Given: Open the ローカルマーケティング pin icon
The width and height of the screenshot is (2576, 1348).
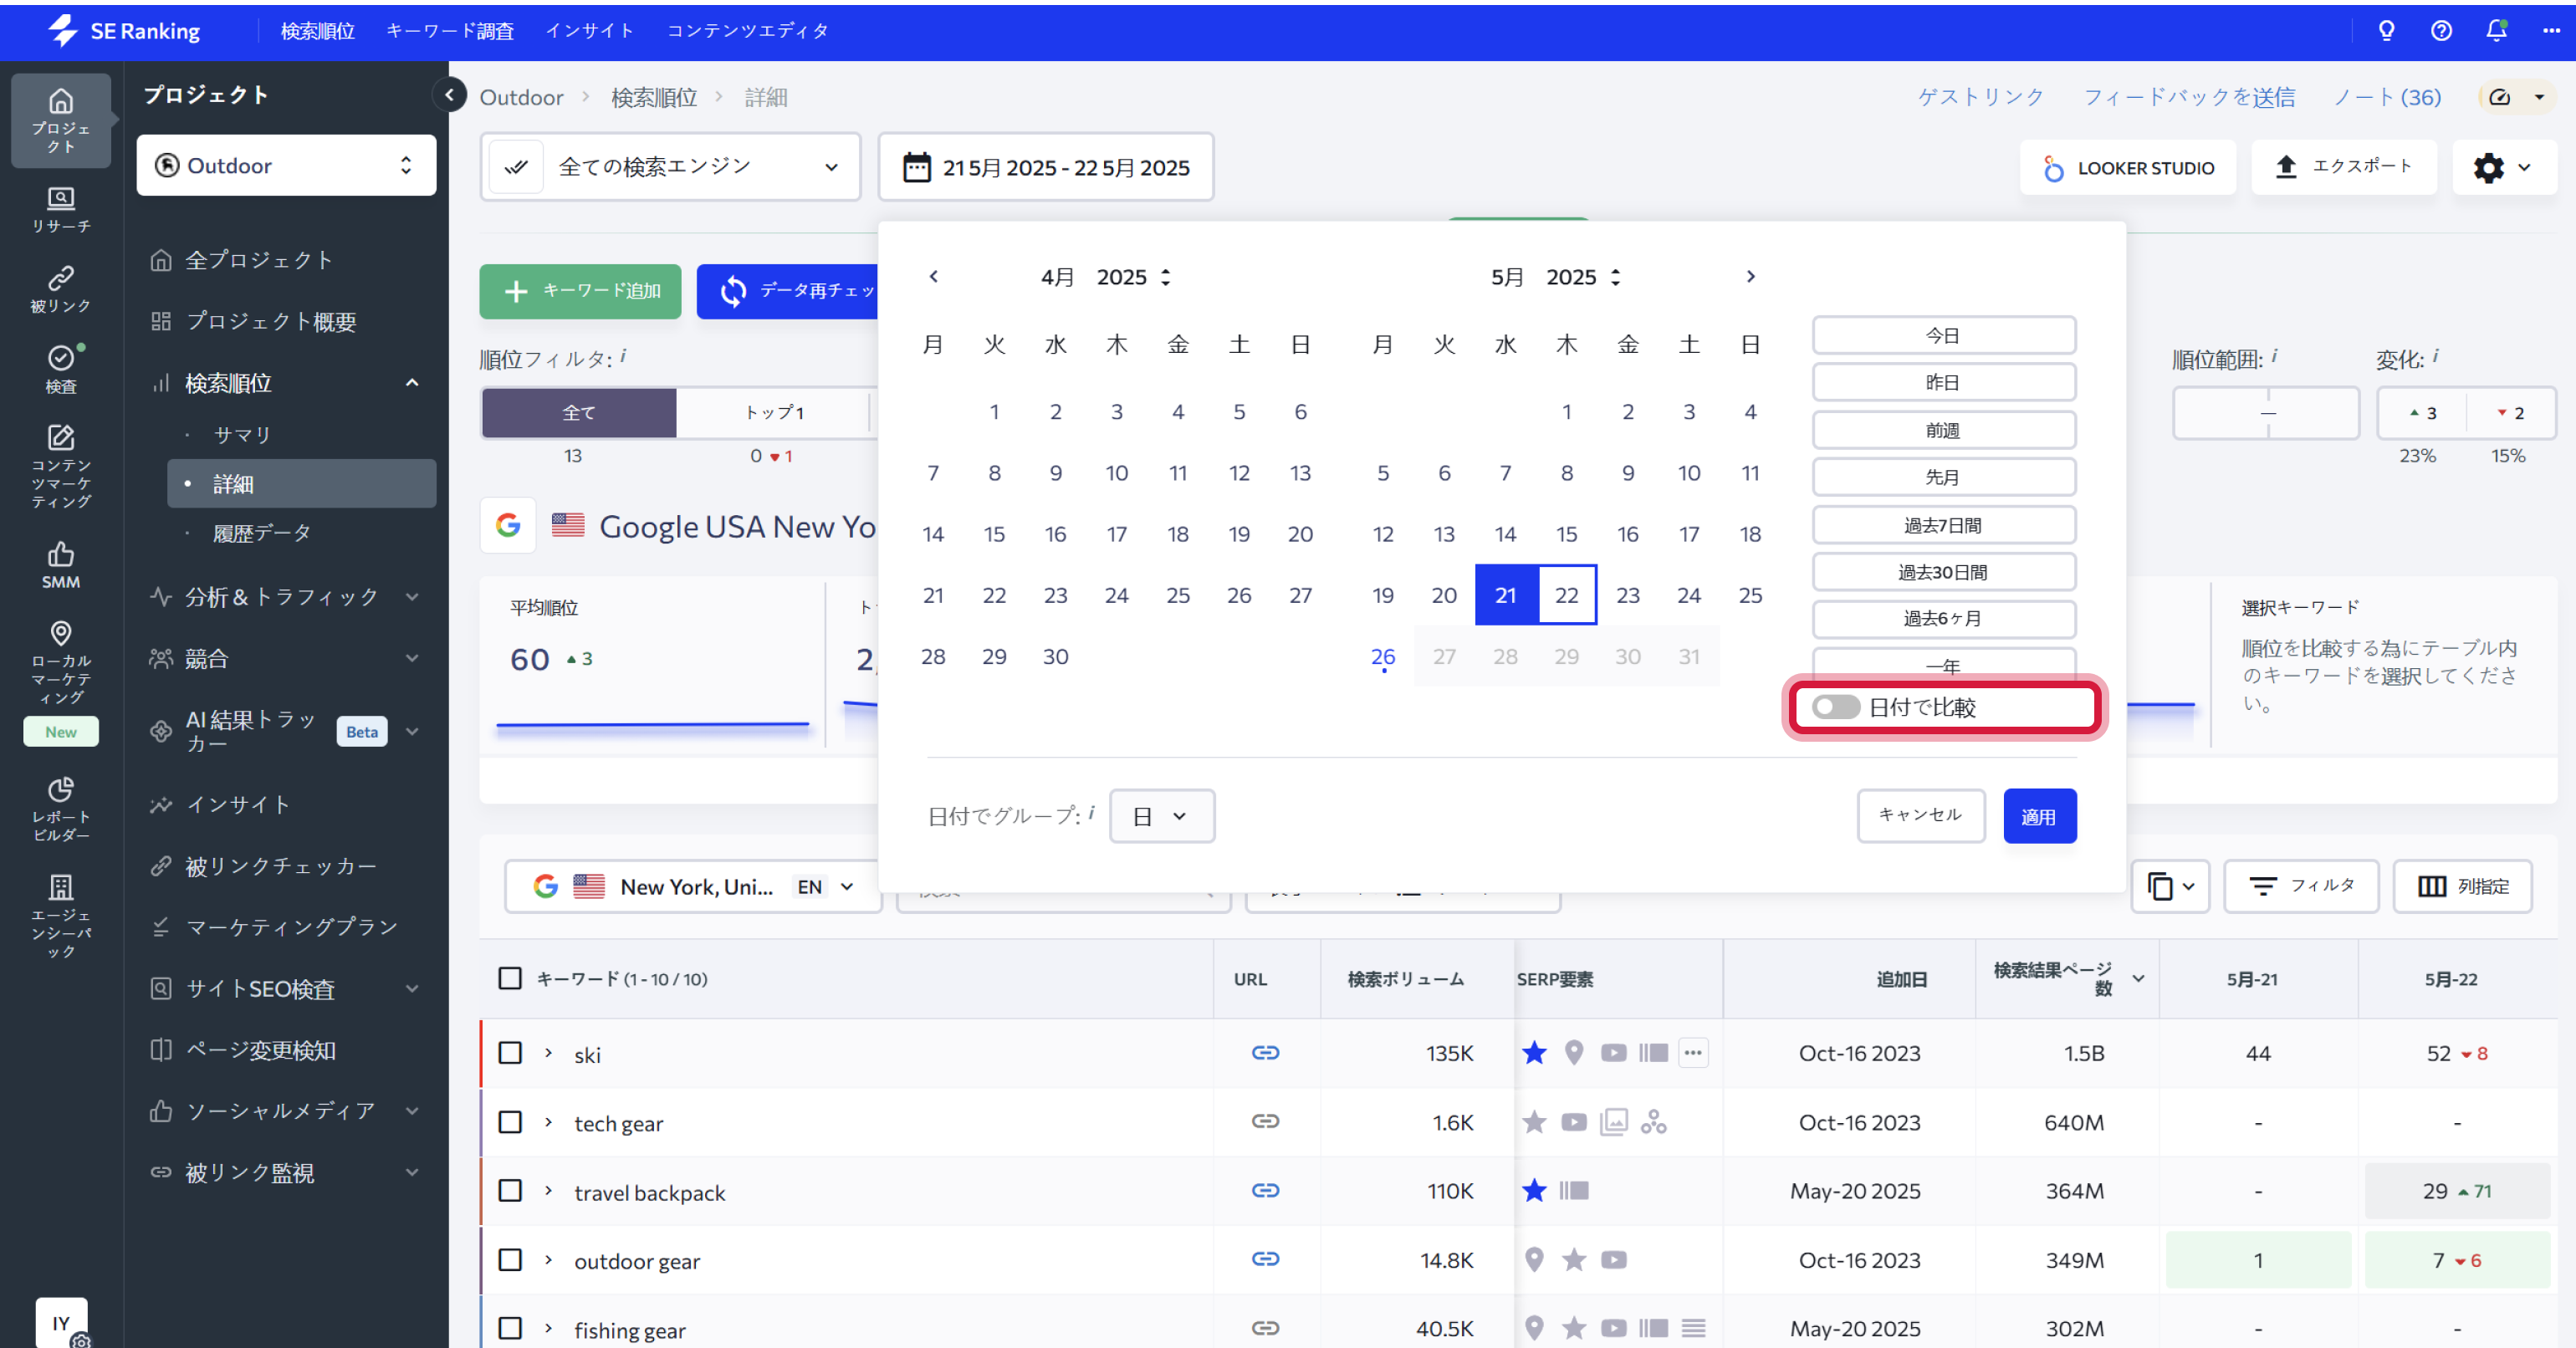Looking at the screenshot, I should click(x=60, y=661).
